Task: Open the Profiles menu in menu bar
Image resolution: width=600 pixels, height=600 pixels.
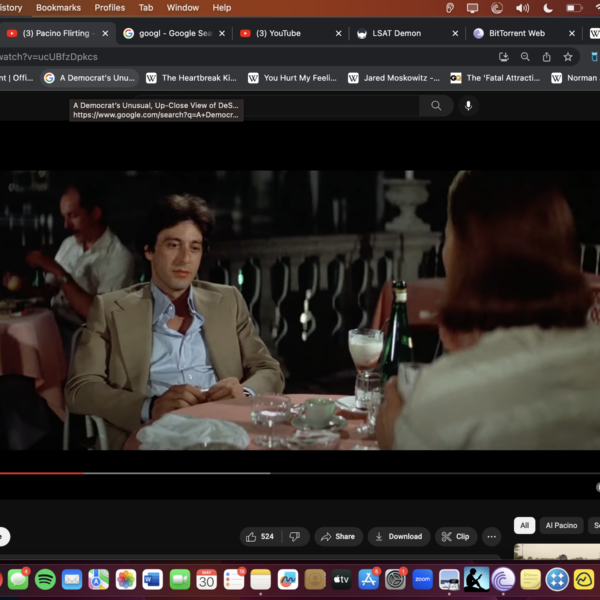Action: pyautogui.click(x=110, y=8)
